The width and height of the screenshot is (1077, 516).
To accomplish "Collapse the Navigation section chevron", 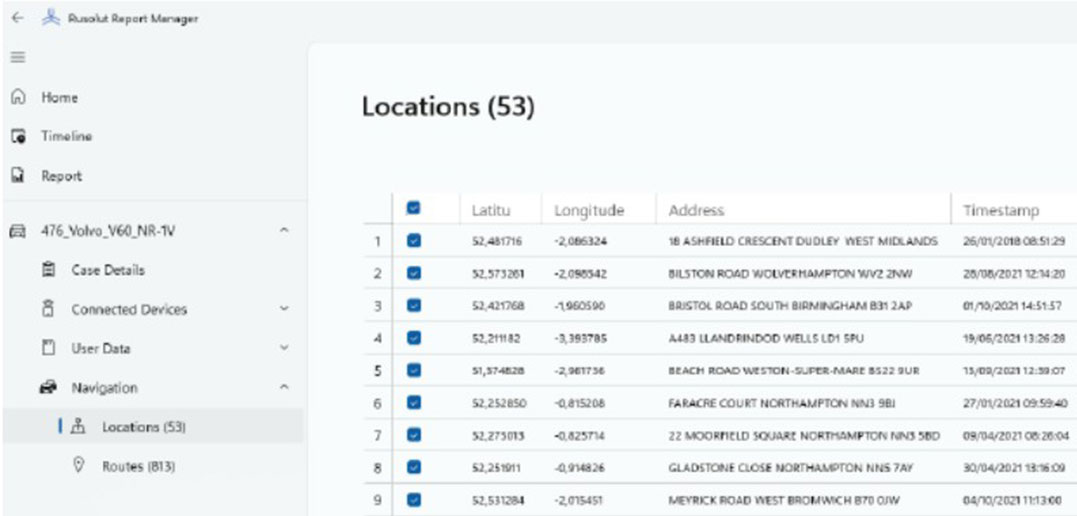I will (x=285, y=388).
